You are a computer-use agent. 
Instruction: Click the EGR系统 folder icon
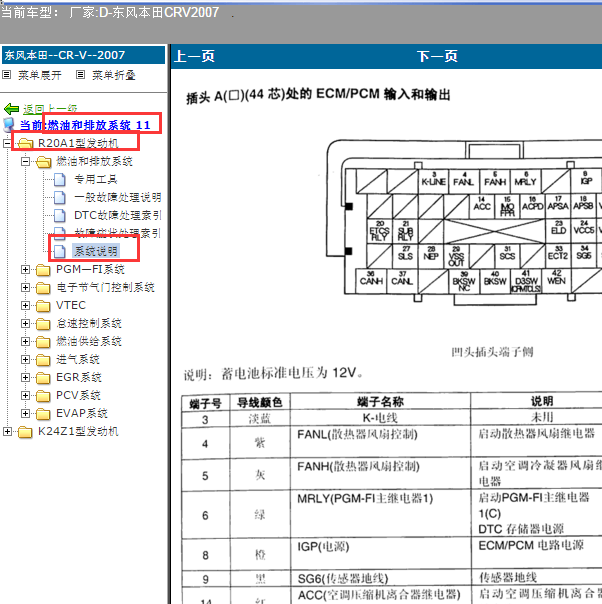coord(43,378)
